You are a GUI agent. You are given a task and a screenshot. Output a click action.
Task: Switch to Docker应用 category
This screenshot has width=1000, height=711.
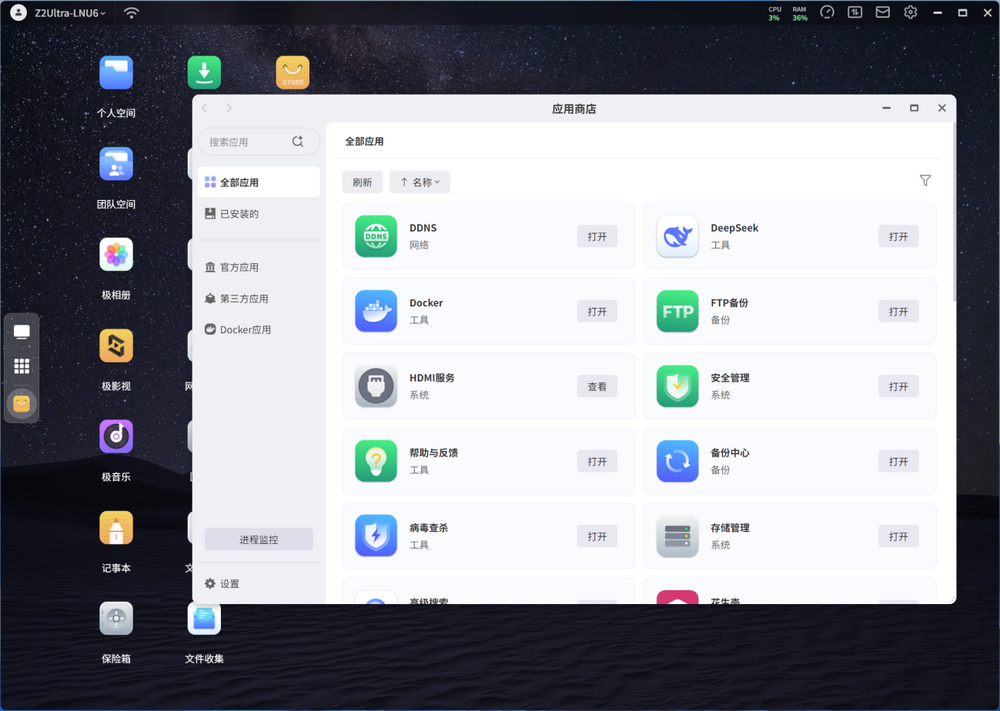click(245, 330)
